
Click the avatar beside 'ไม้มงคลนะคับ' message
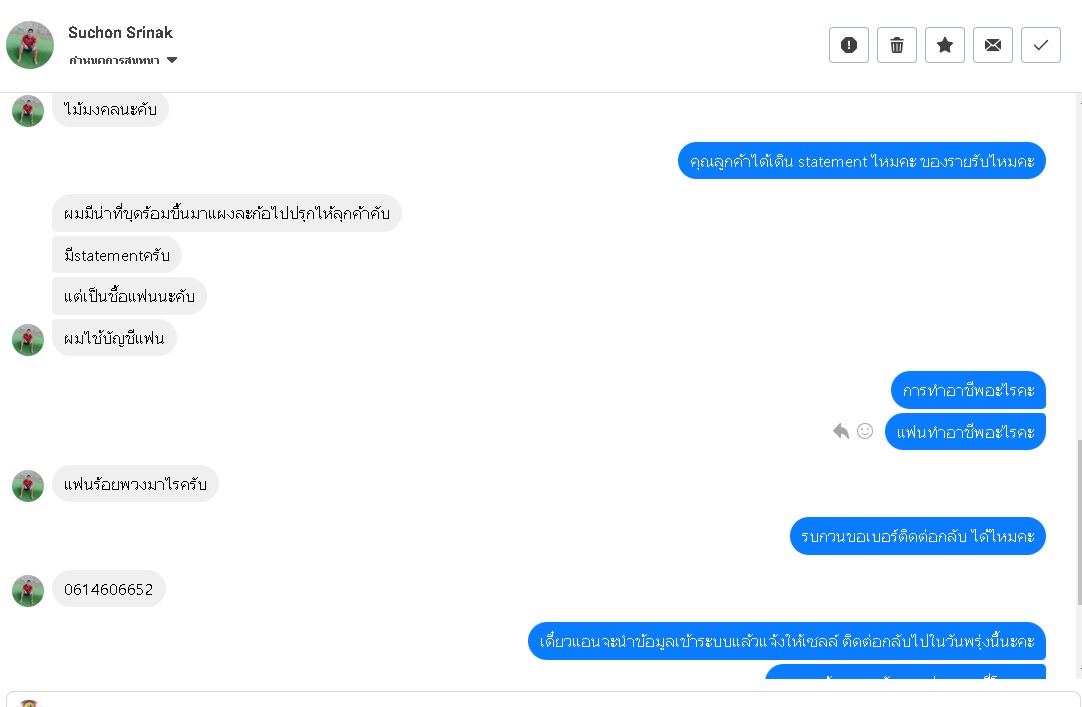[28, 111]
